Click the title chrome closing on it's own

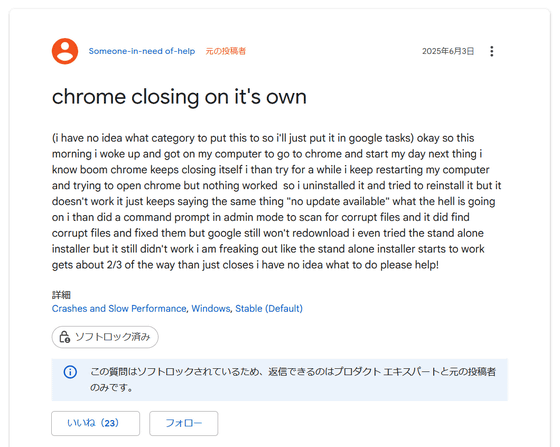(179, 97)
